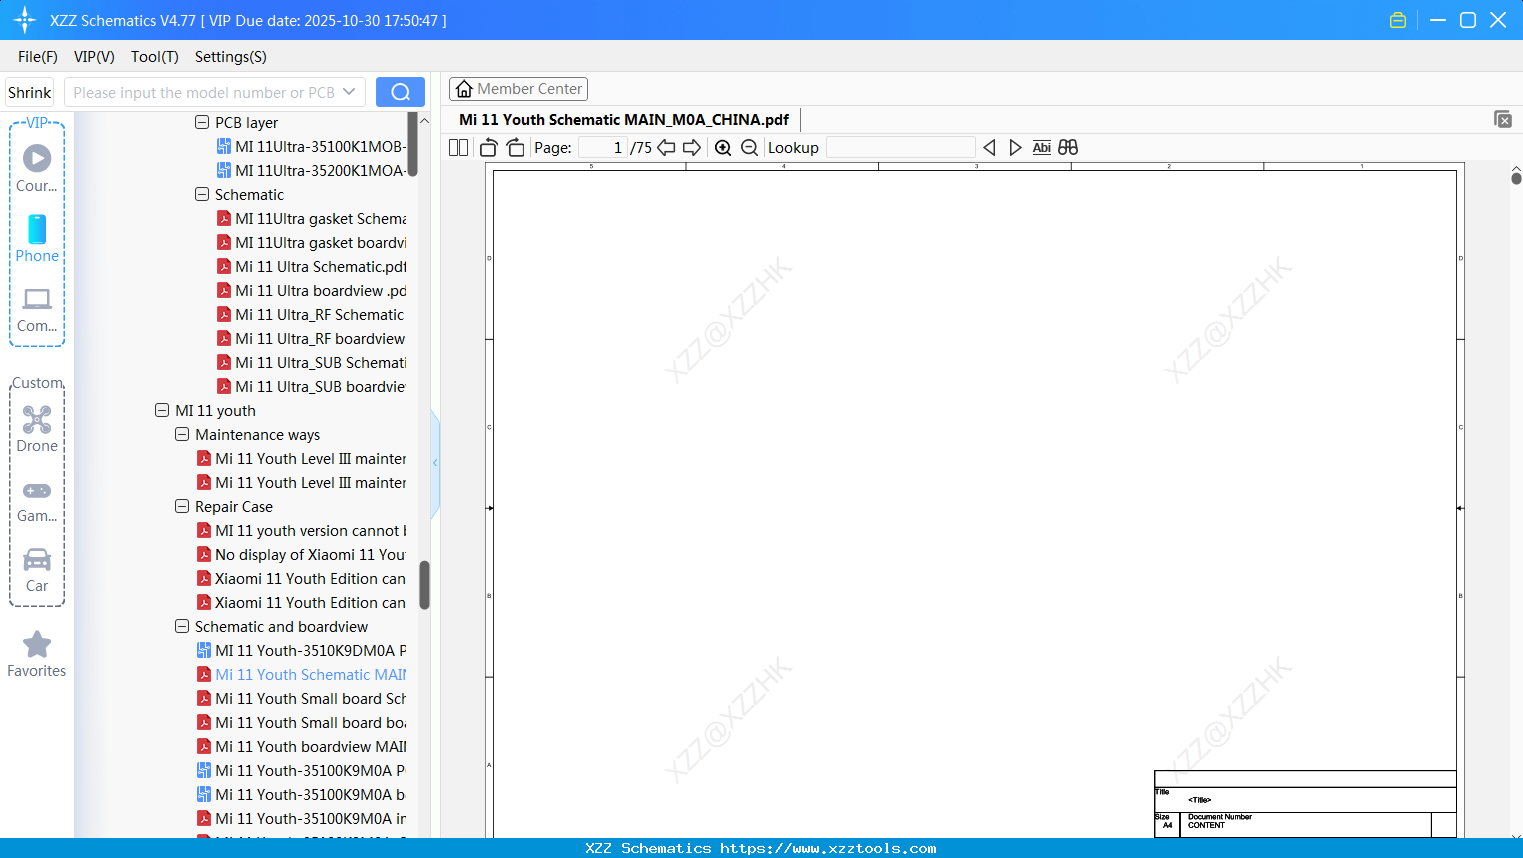Select the Phone category in sidebar
The image size is (1523, 858).
coord(37,240)
